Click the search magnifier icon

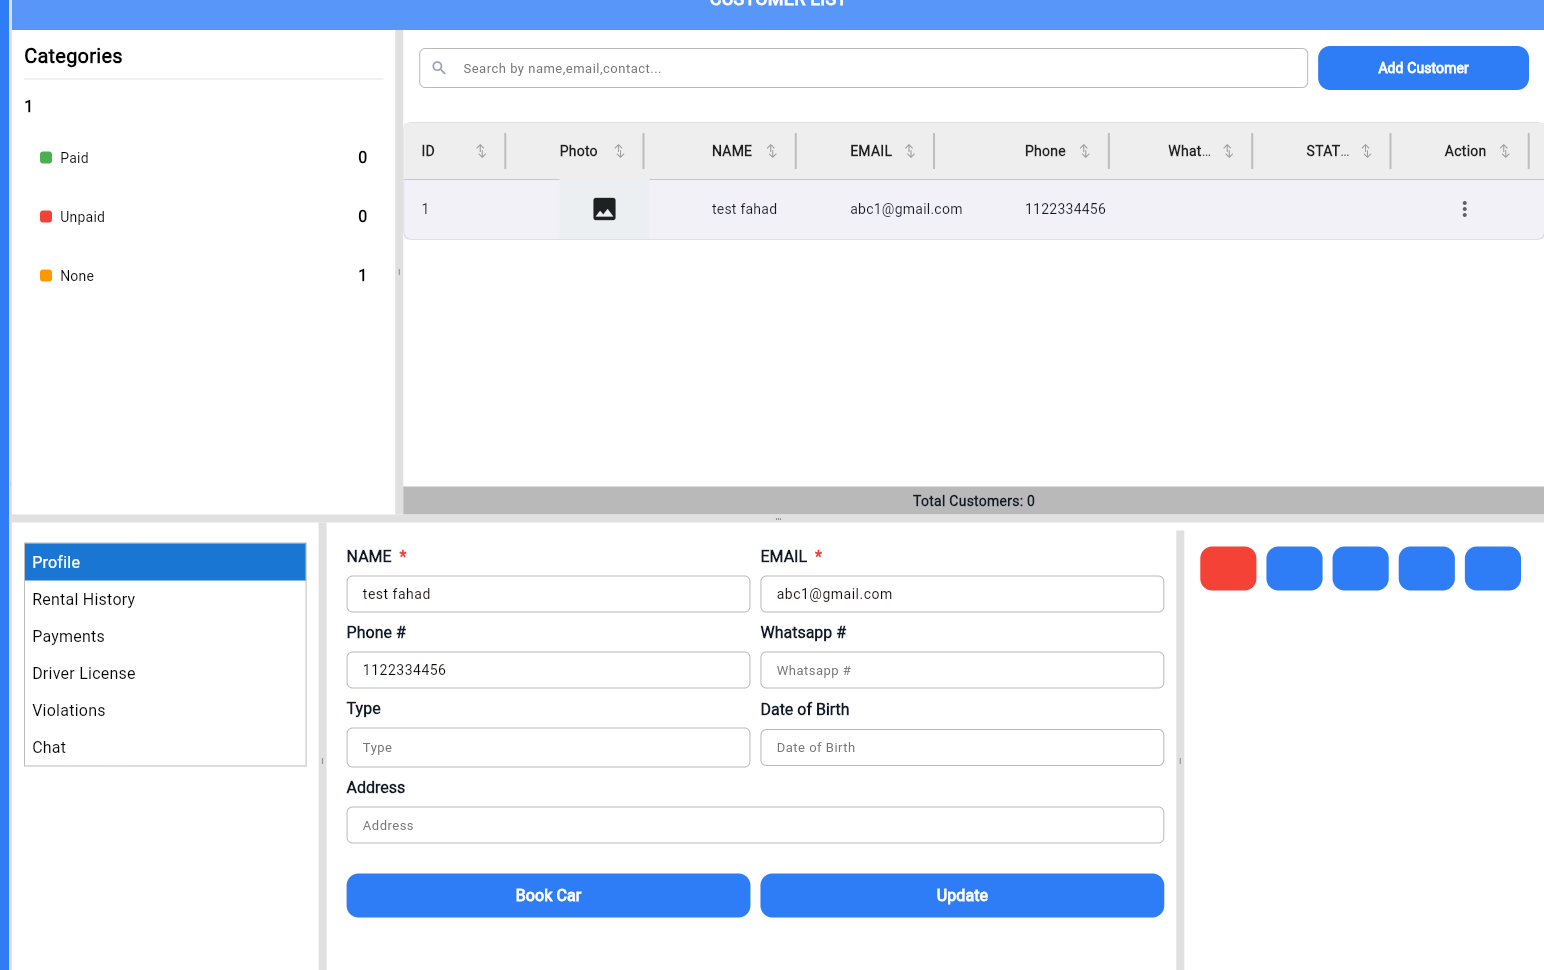[439, 68]
